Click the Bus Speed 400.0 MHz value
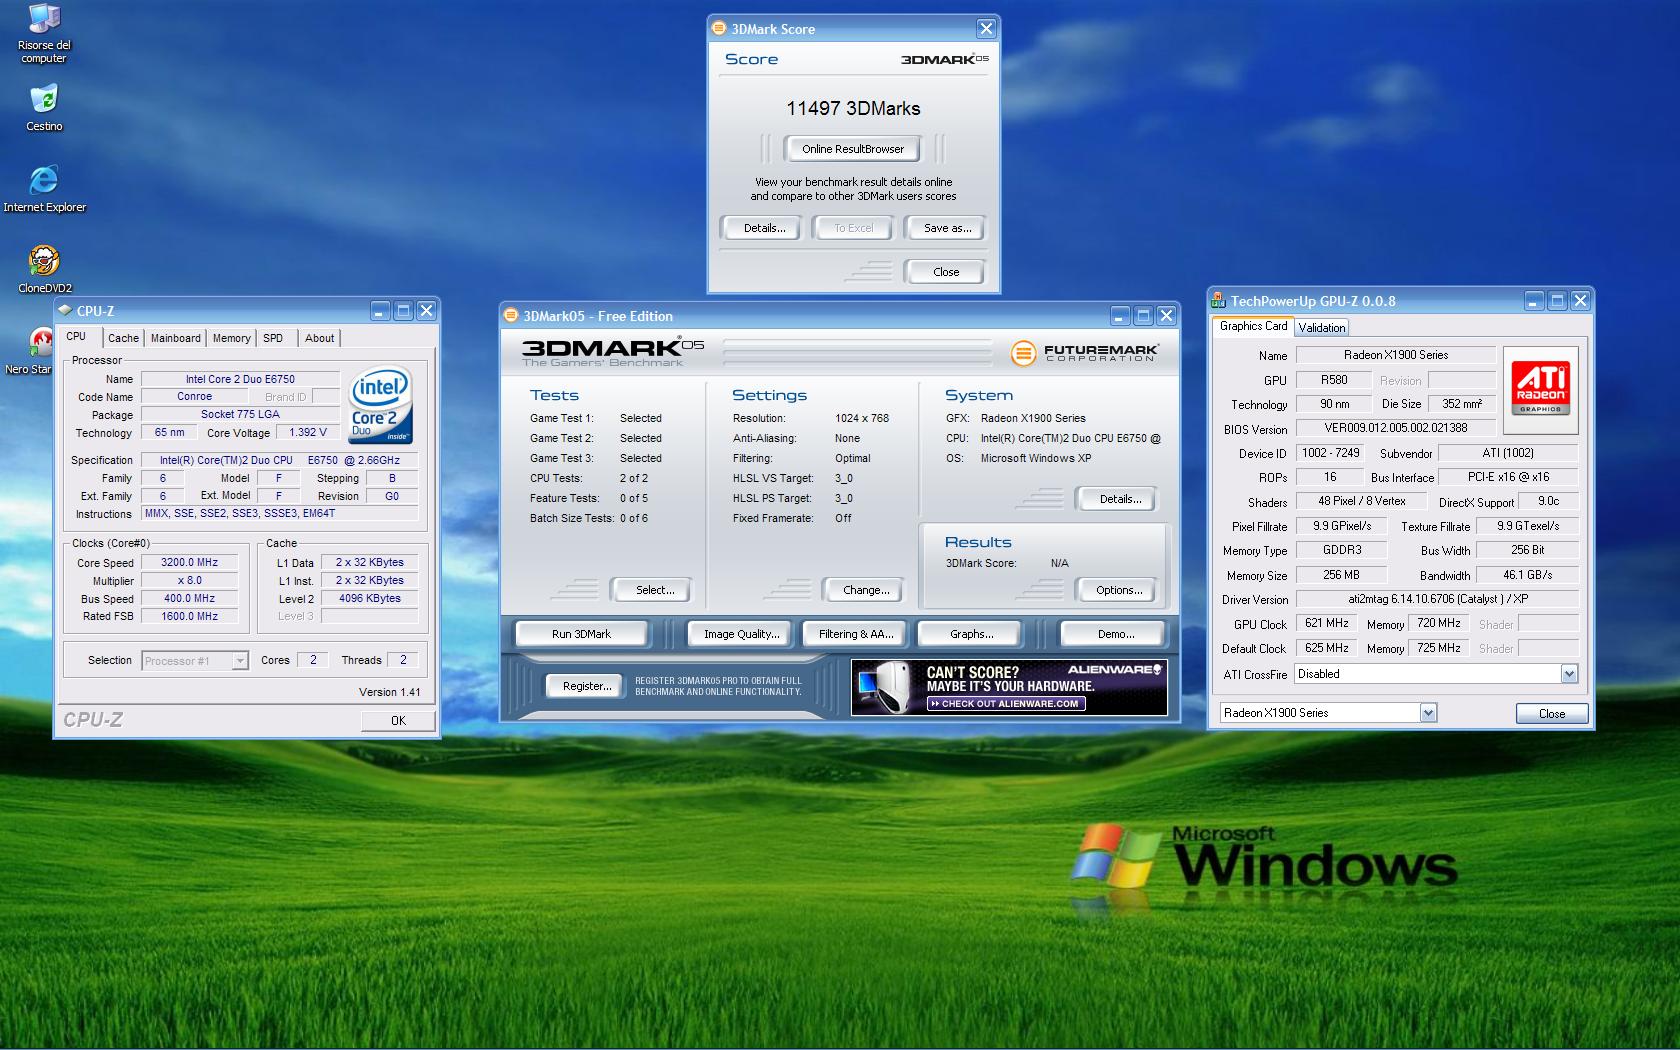The width and height of the screenshot is (1680, 1050). [x=189, y=599]
